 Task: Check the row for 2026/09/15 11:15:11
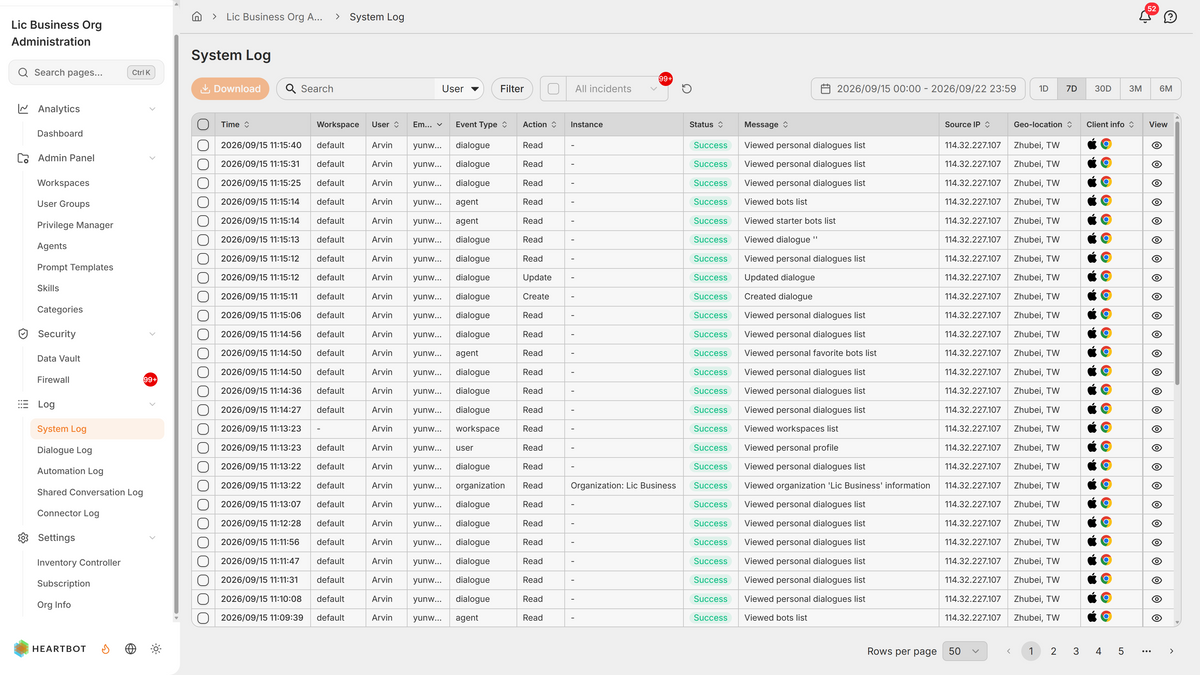click(203, 296)
